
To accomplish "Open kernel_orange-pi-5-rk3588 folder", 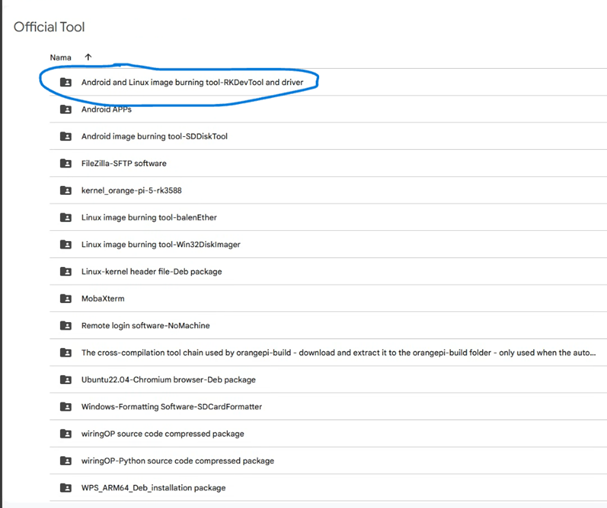I will pyautogui.click(x=131, y=190).
